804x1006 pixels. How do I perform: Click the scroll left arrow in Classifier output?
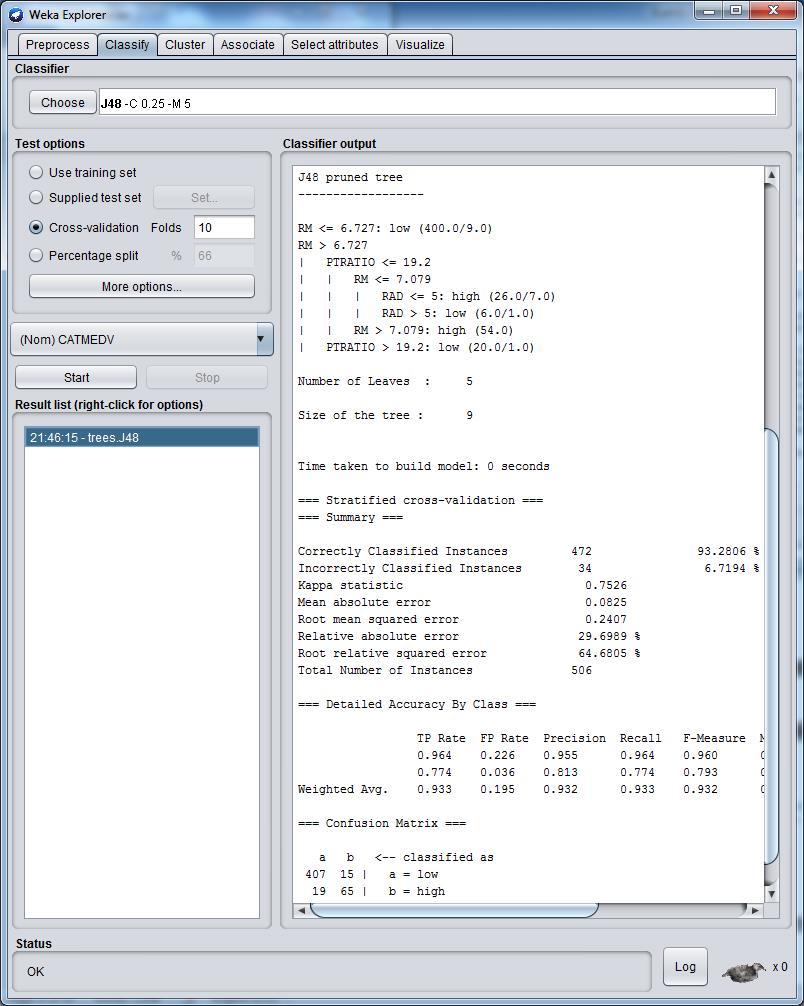click(x=301, y=910)
